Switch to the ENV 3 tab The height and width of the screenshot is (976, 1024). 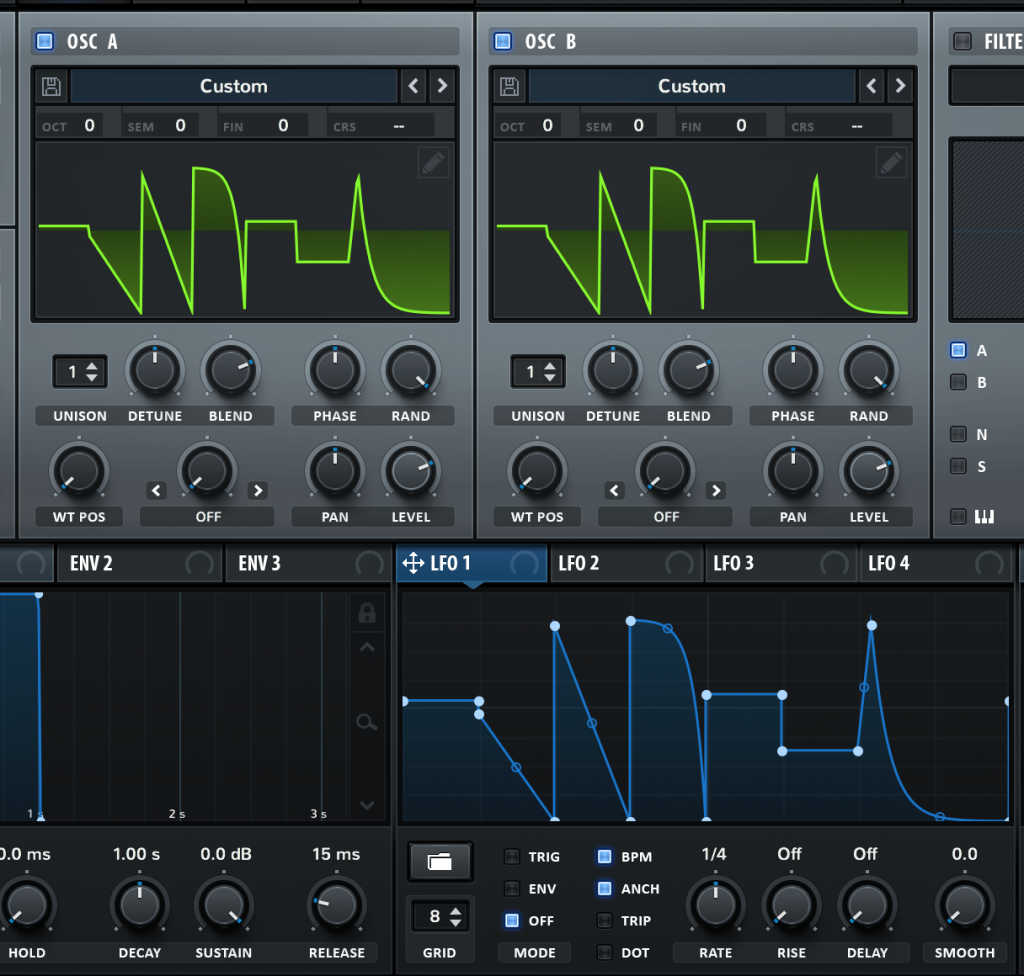(260, 564)
